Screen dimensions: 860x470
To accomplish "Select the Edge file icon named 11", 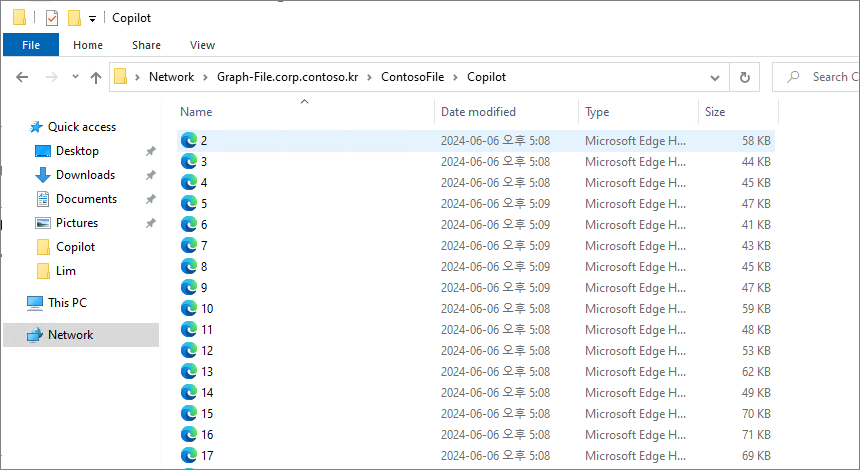I will coord(189,330).
